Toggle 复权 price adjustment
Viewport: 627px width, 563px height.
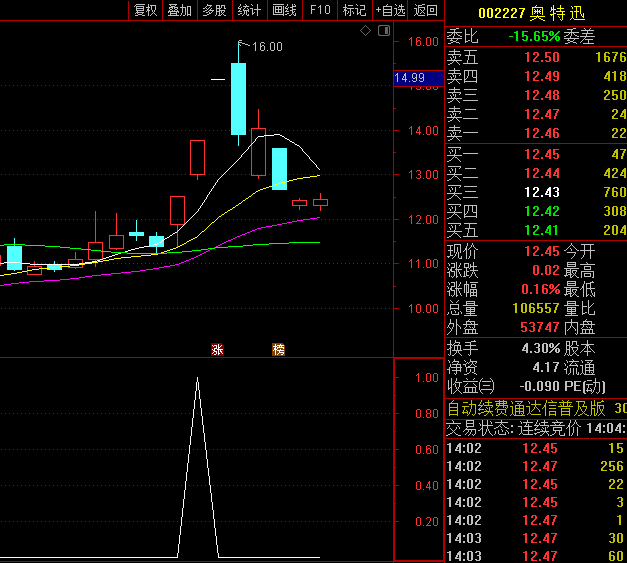click(146, 10)
